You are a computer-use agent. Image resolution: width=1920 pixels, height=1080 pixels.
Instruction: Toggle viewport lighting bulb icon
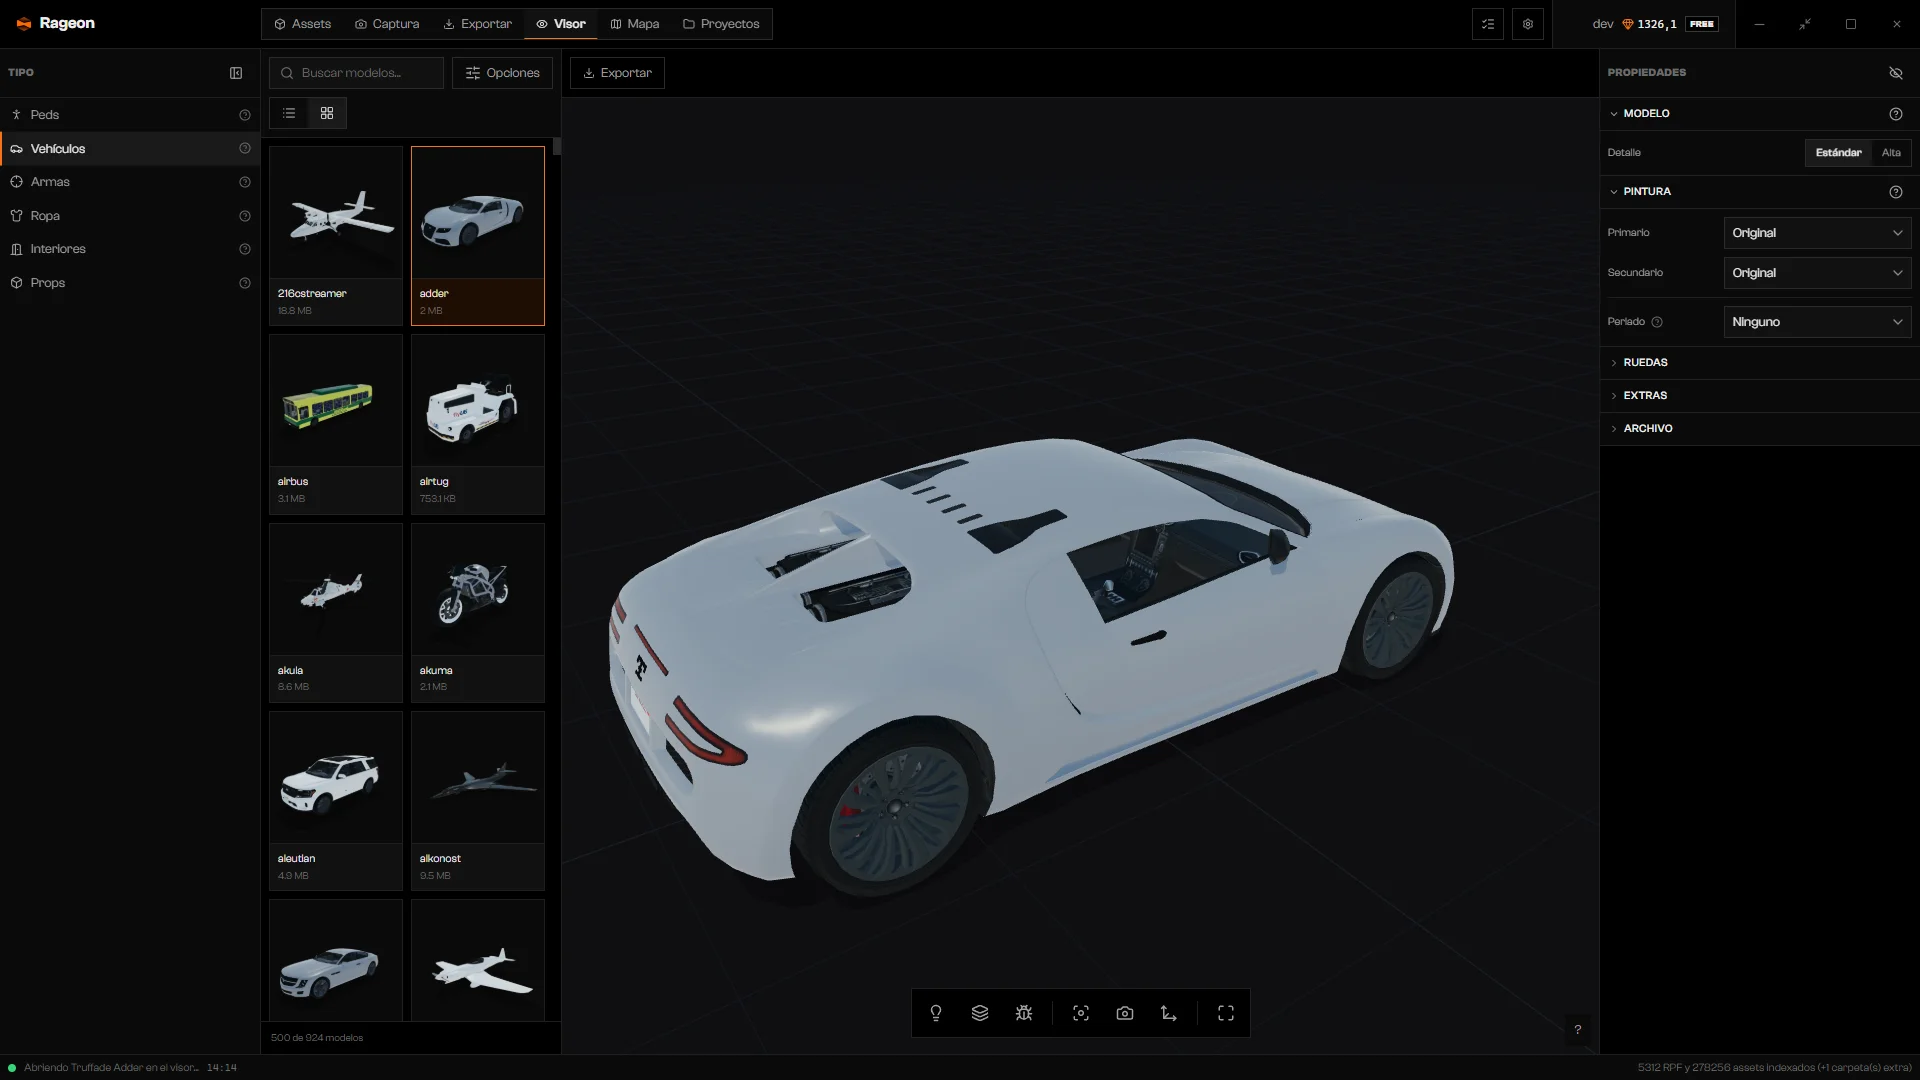[936, 1013]
